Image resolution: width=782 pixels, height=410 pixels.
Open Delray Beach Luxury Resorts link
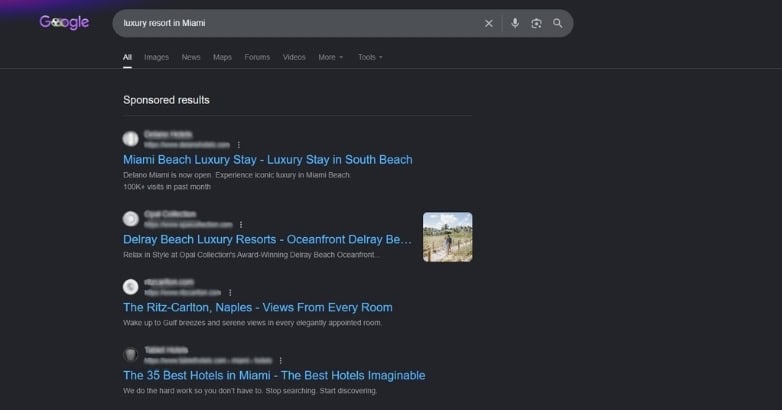point(267,239)
